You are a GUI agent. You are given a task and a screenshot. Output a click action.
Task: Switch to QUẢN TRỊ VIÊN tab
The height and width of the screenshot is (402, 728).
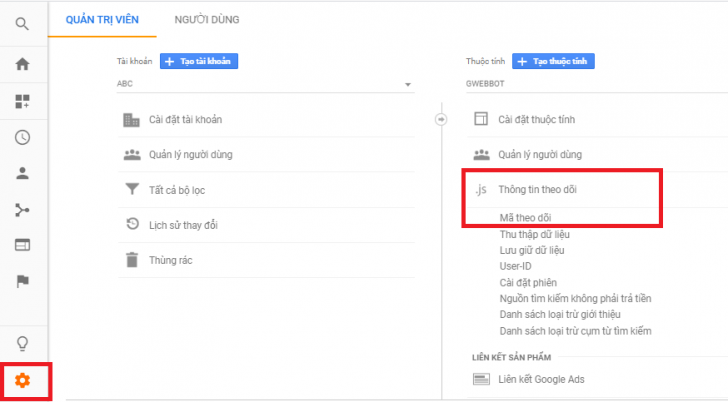[102, 19]
